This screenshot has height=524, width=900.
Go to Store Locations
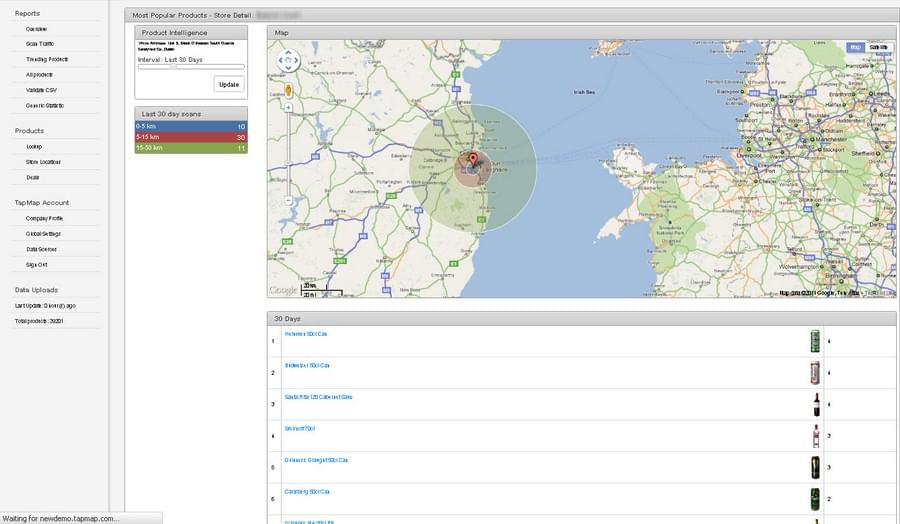coord(43,162)
